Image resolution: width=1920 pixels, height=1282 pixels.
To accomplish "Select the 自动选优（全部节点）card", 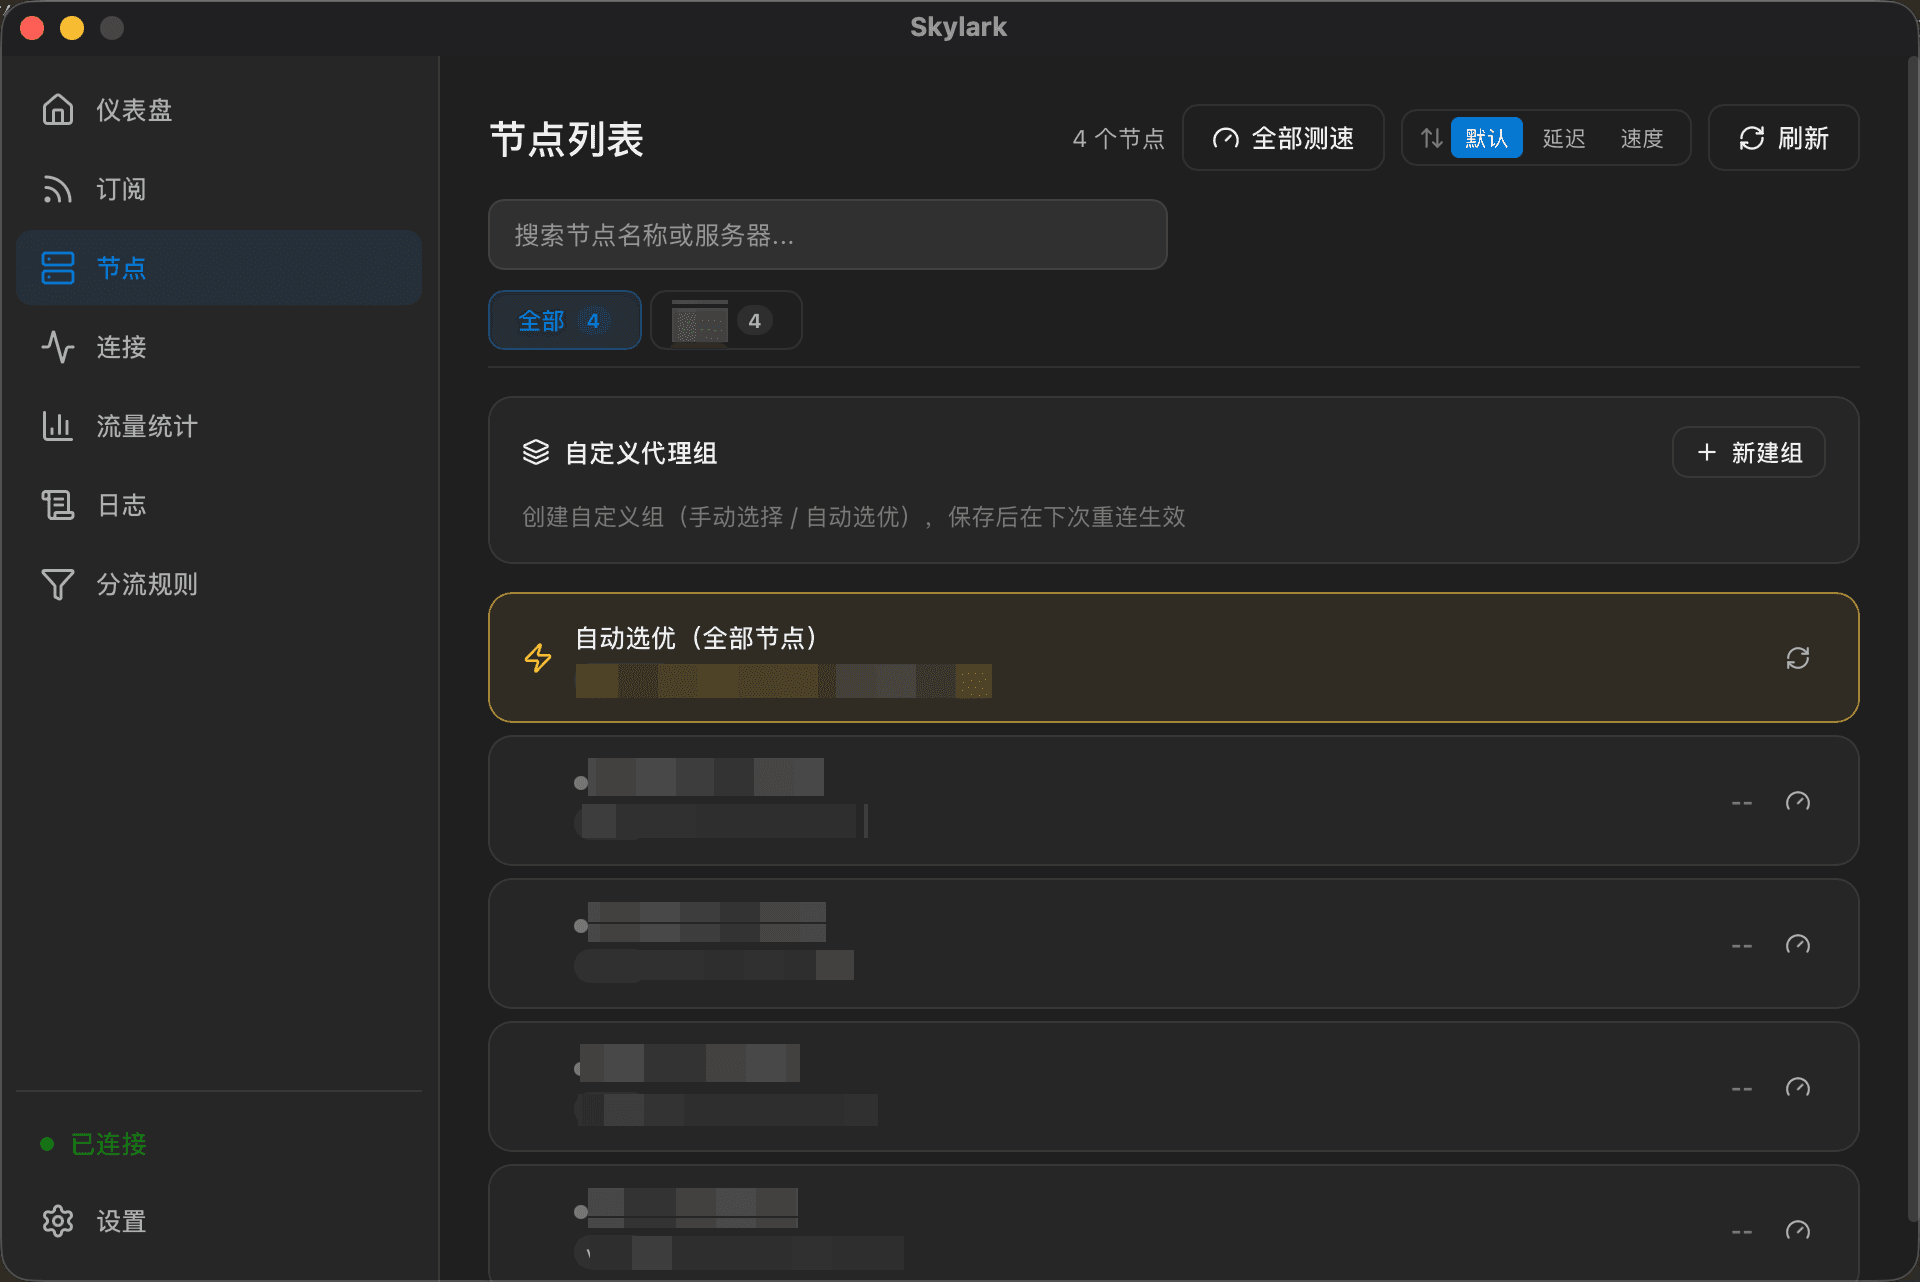I will (1173, 657).
